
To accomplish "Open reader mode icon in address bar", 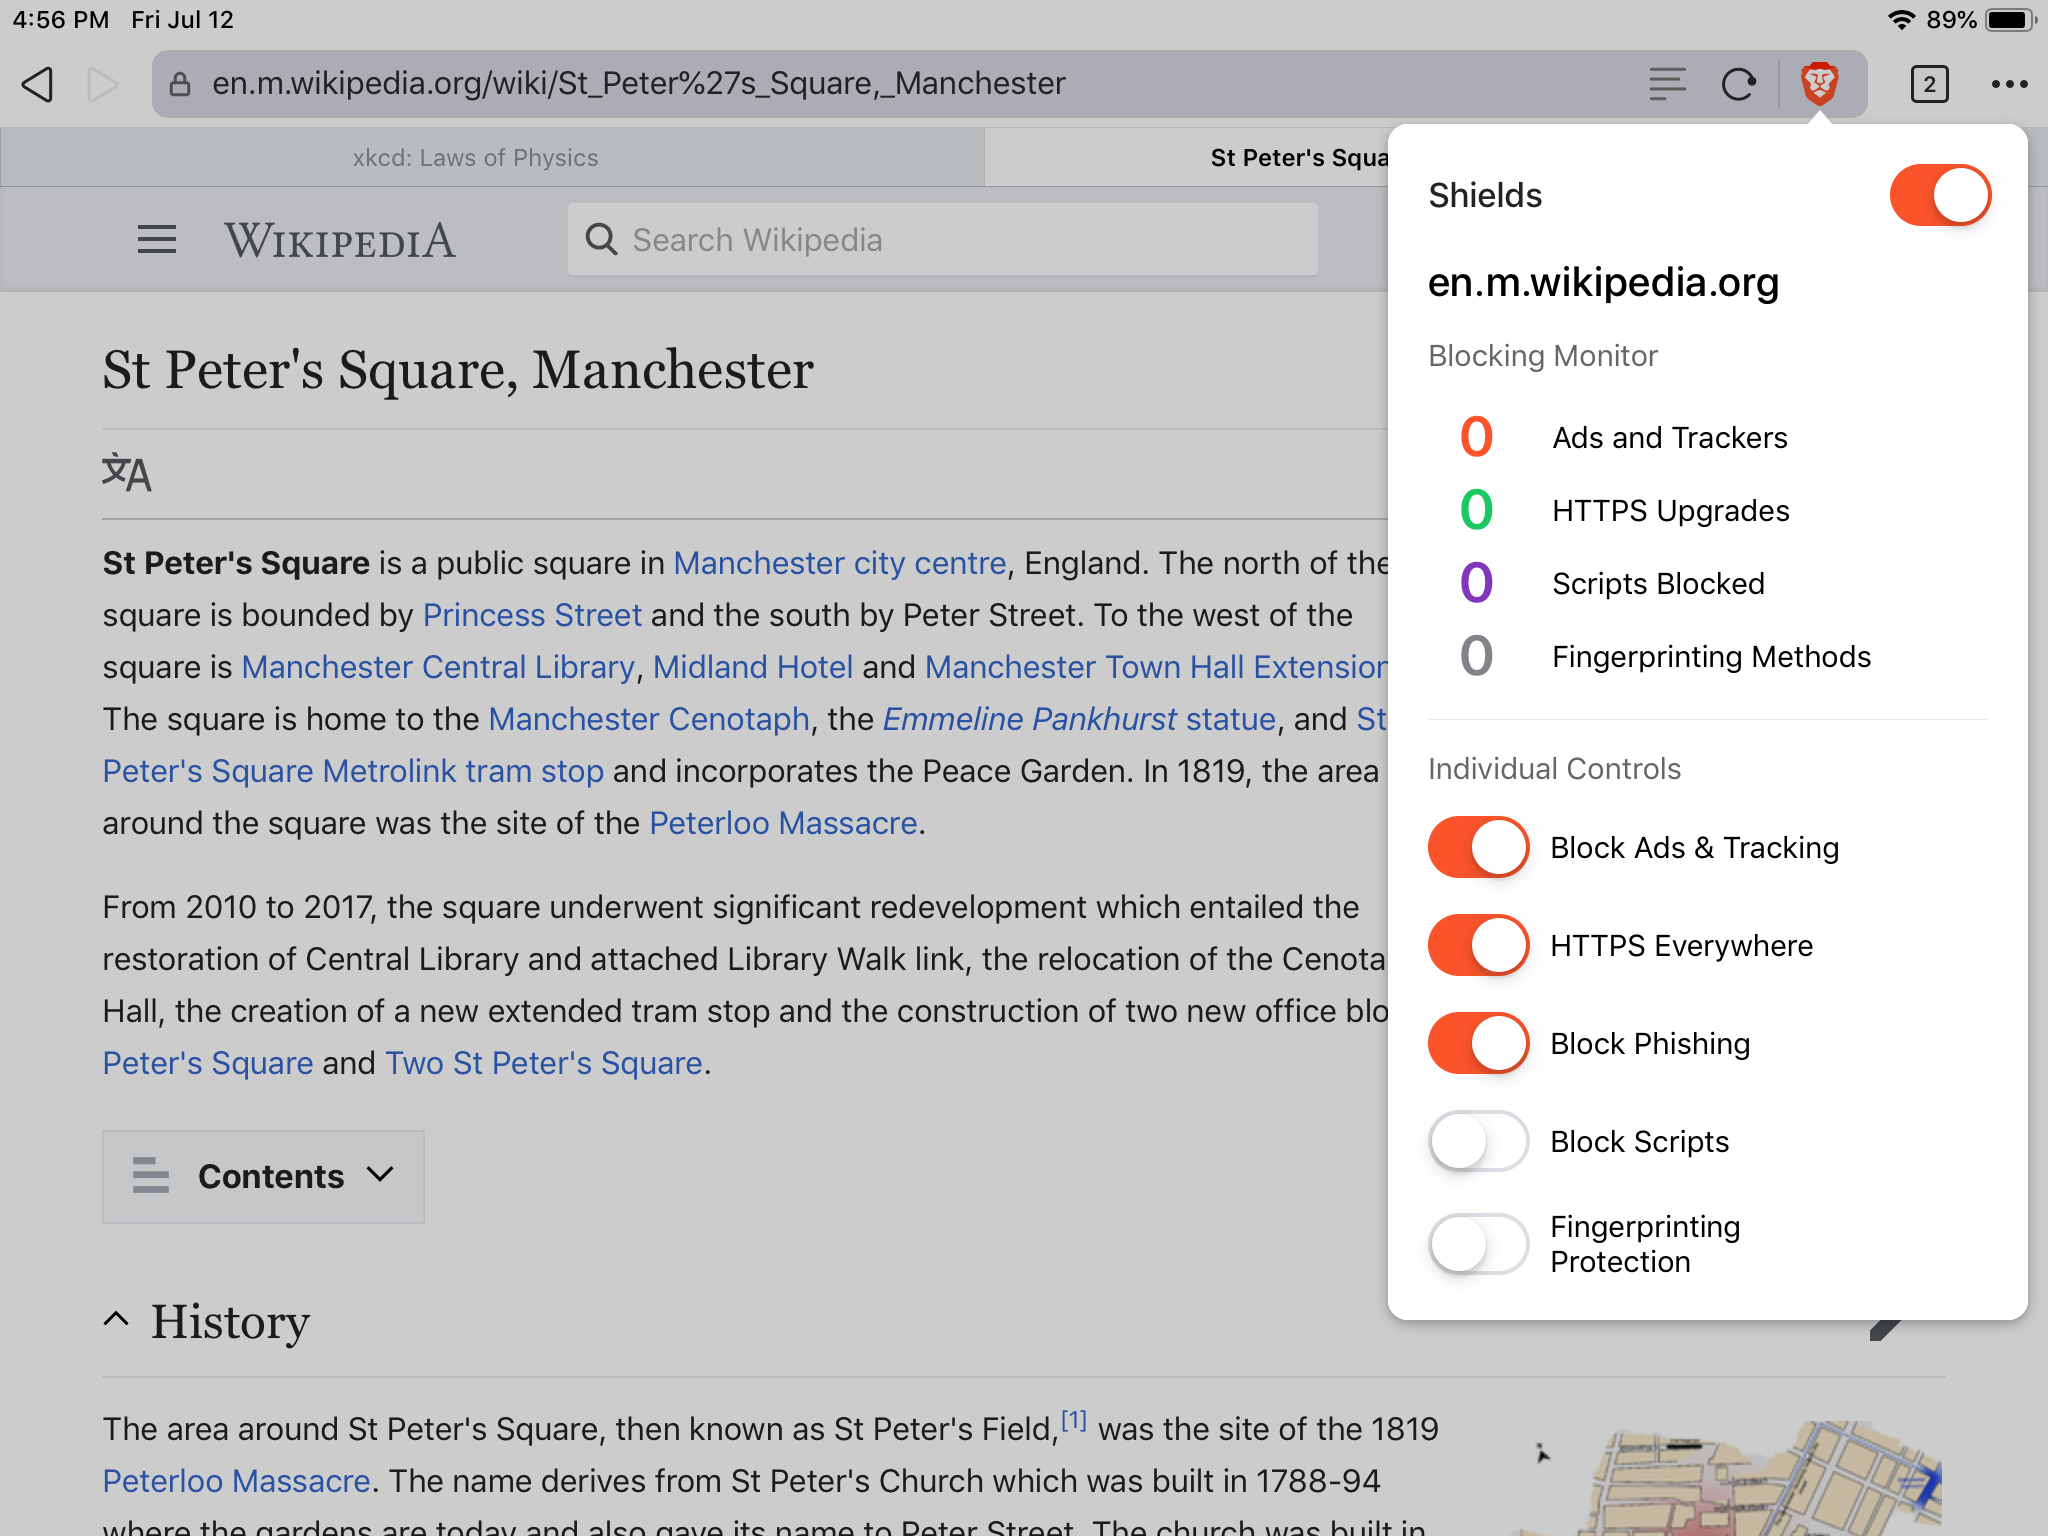I will tap(1666, 84).
